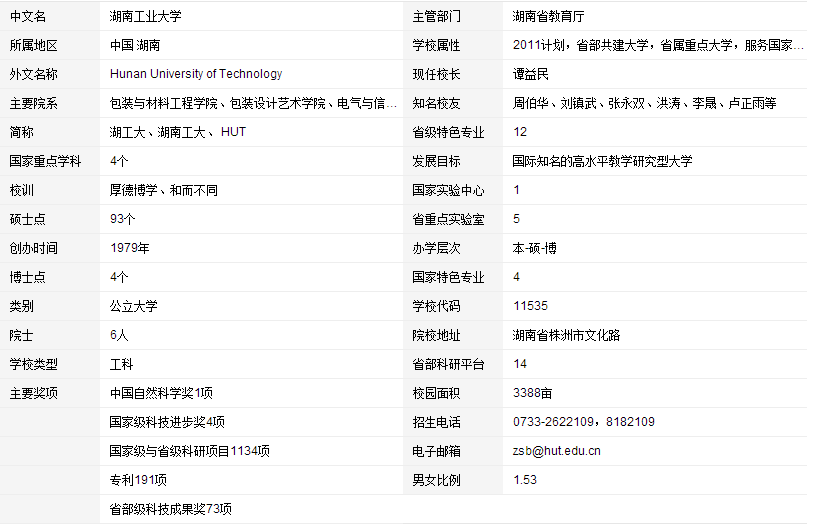
Task: Select the email zsb@hut.edu.cn
Action: click(x=556, y=451)
